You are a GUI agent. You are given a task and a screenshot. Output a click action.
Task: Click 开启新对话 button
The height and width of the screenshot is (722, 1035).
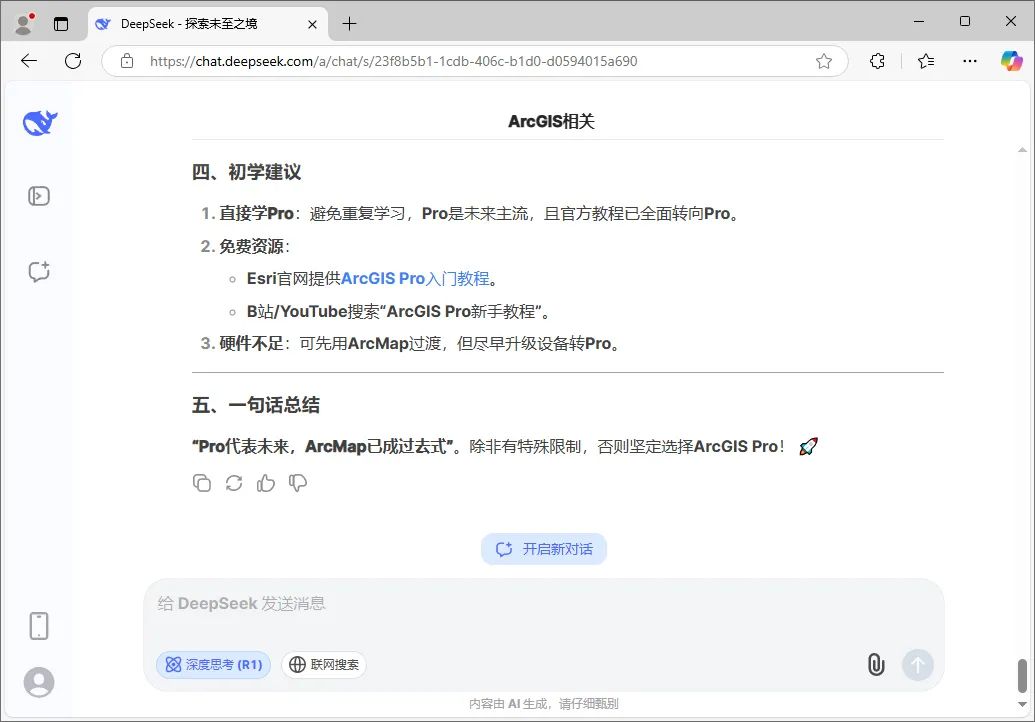tap(543, 548)
